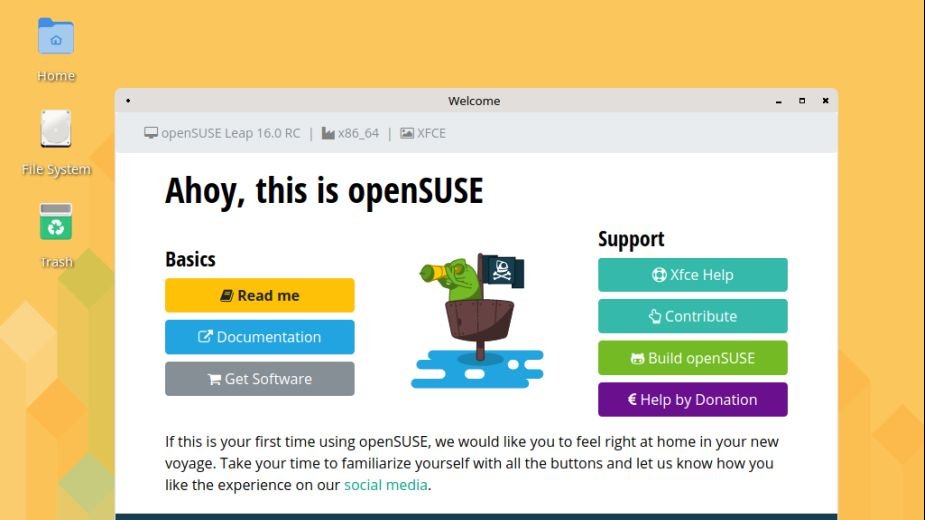
Task: Click the Contribute button
Action: 693,316
